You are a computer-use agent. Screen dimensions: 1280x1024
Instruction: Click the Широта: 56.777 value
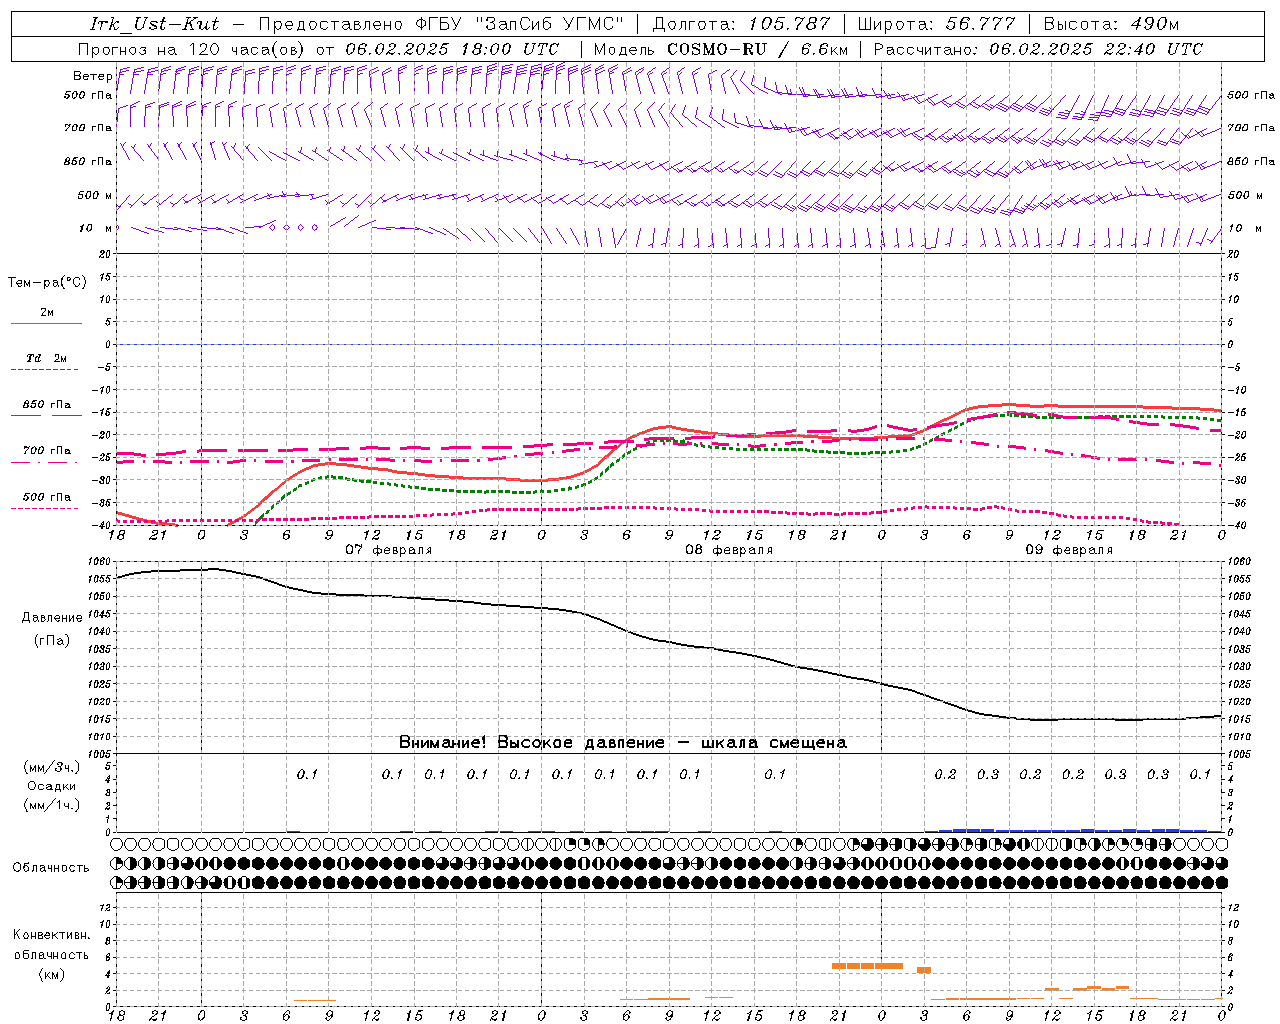click(x=936, y=24)
